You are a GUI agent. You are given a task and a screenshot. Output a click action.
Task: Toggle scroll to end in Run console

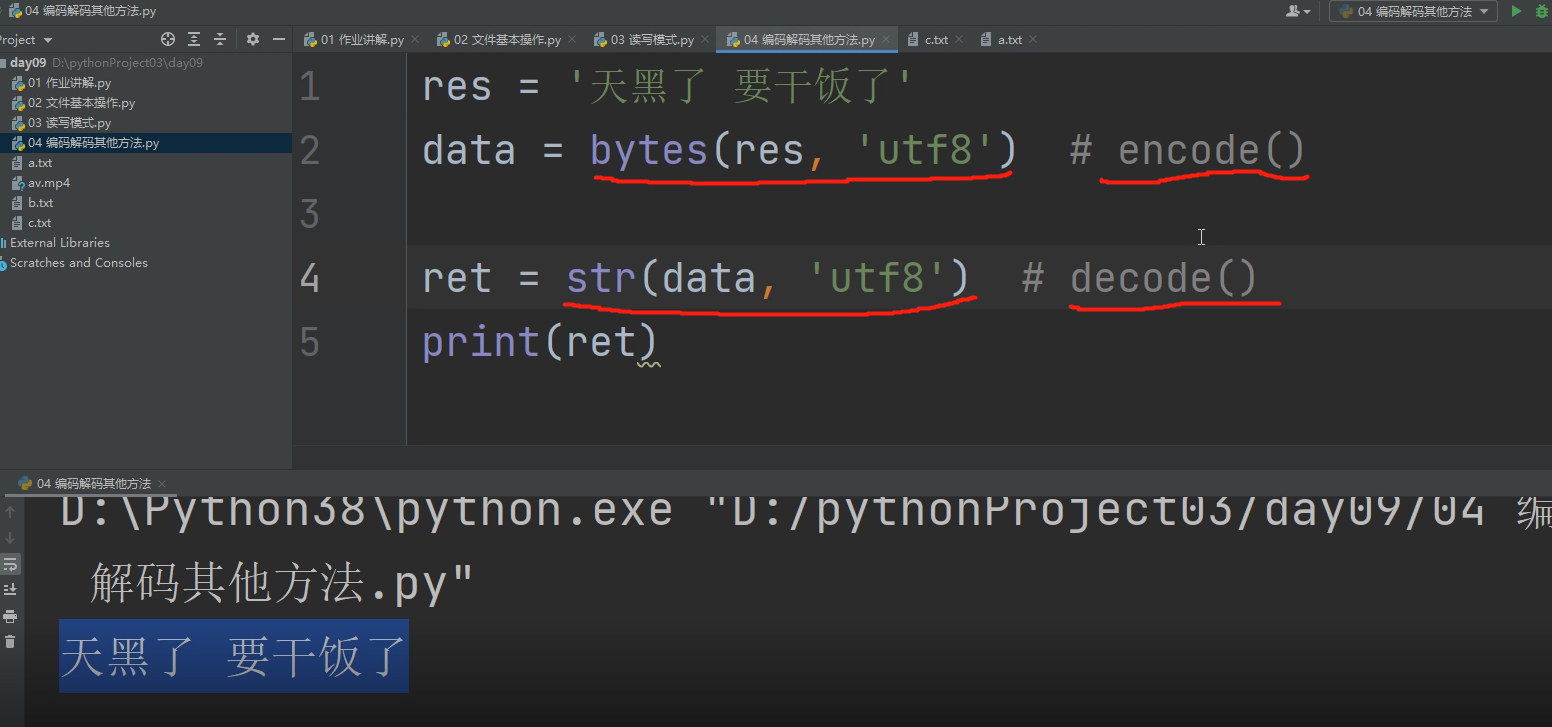click(x=10, y=590)
